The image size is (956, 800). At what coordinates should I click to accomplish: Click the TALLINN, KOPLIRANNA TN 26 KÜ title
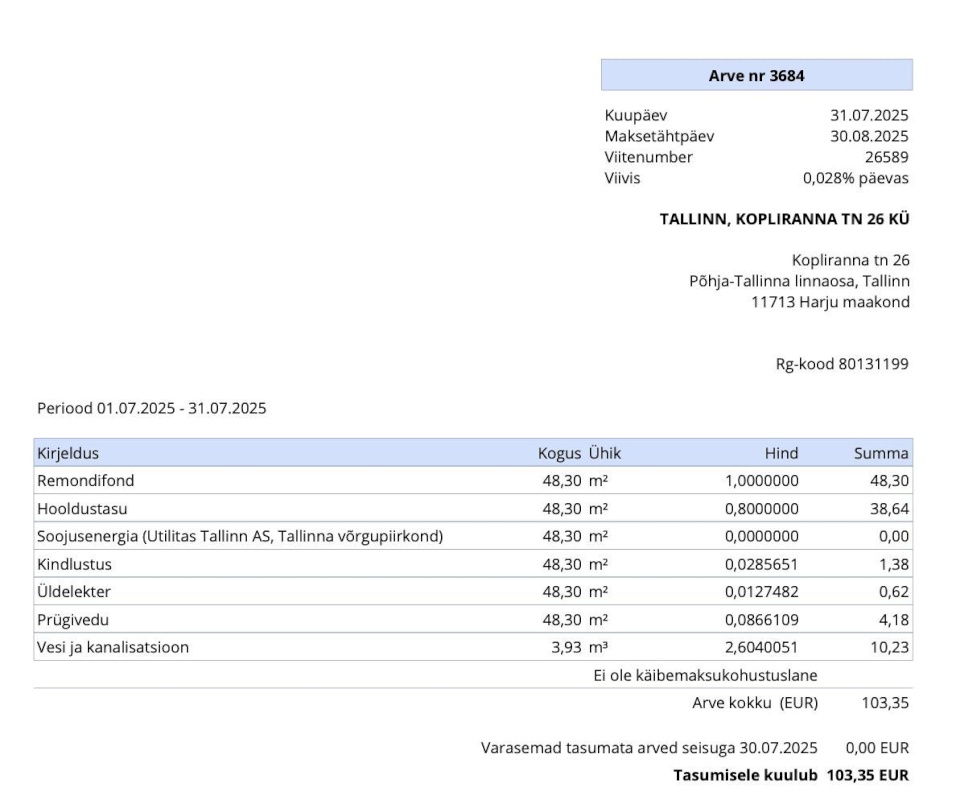pyautogui.click(x=784, y=219)
